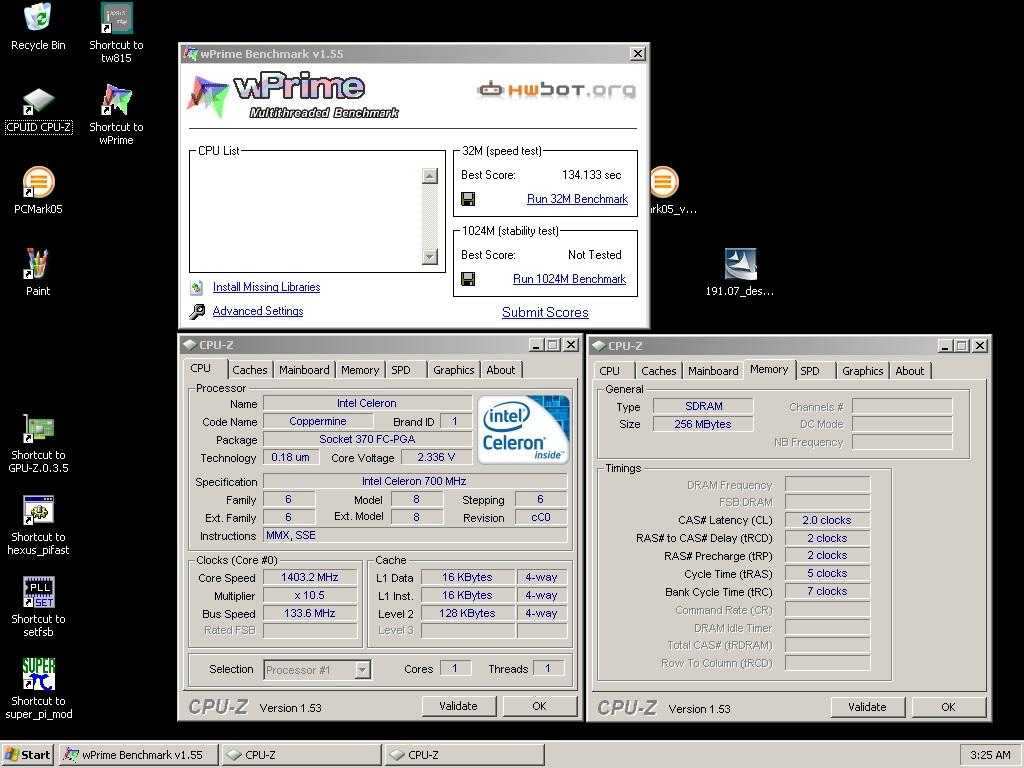Viewport: 1024px width, 768px height.
Task: Run the 32M Benchmark
Action: pos(577,199)
